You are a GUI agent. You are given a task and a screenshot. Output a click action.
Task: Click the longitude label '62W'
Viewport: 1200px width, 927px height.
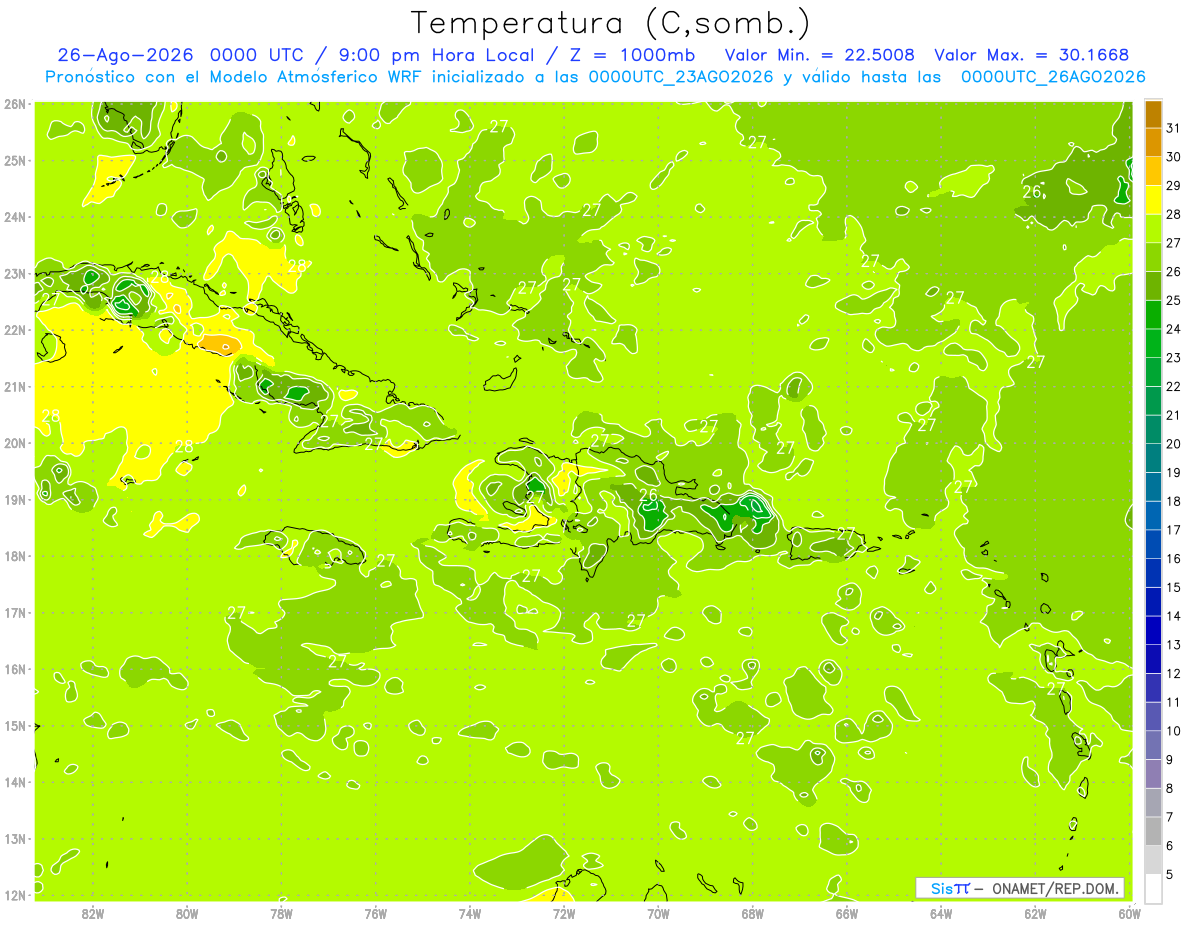click(1035, 913)
